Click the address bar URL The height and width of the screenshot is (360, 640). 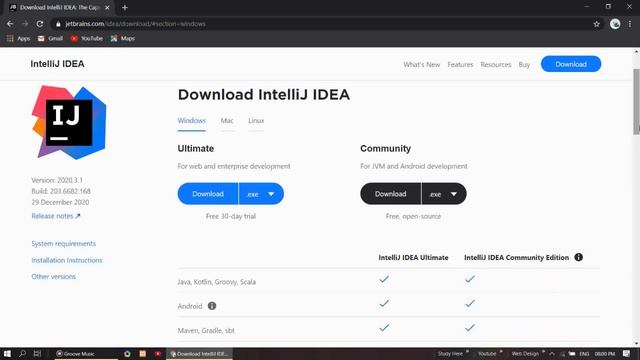coord(136,24)
